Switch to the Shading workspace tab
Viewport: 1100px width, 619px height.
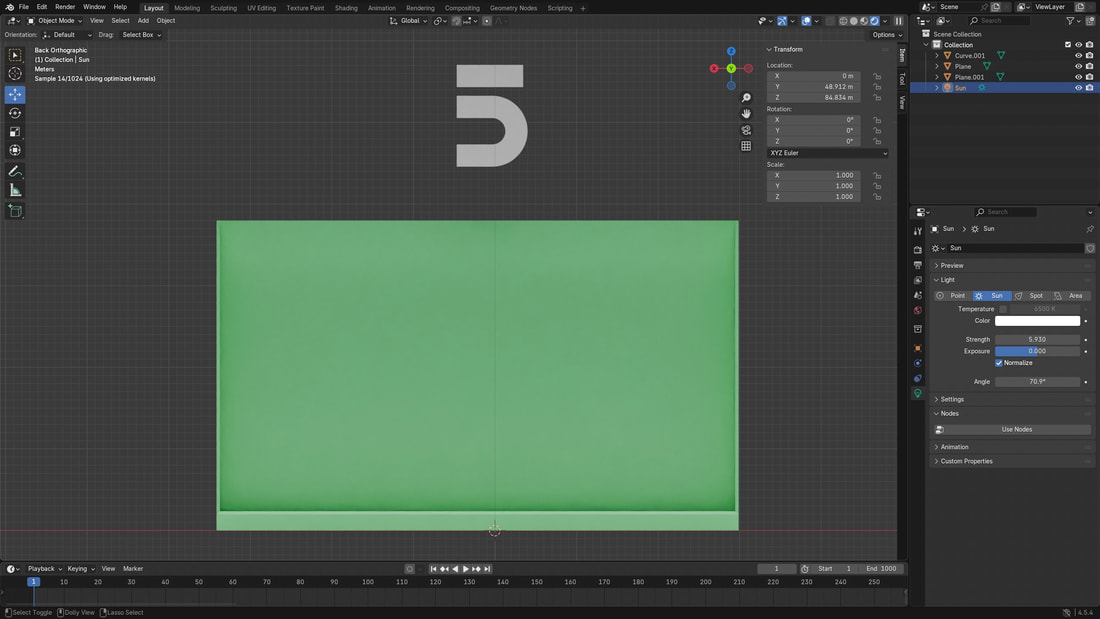pyautogui.click(x=346, y=8)
